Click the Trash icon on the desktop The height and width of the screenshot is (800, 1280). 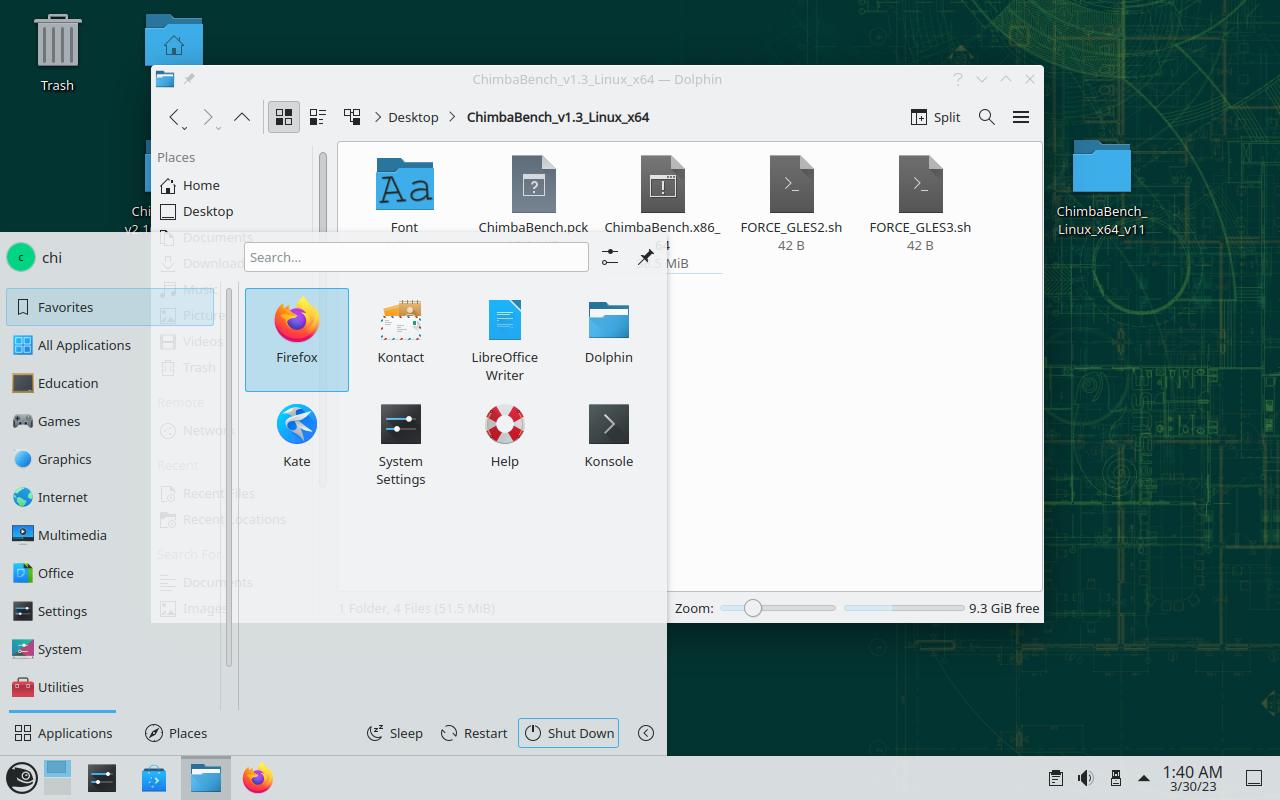(x=57, y=54)
